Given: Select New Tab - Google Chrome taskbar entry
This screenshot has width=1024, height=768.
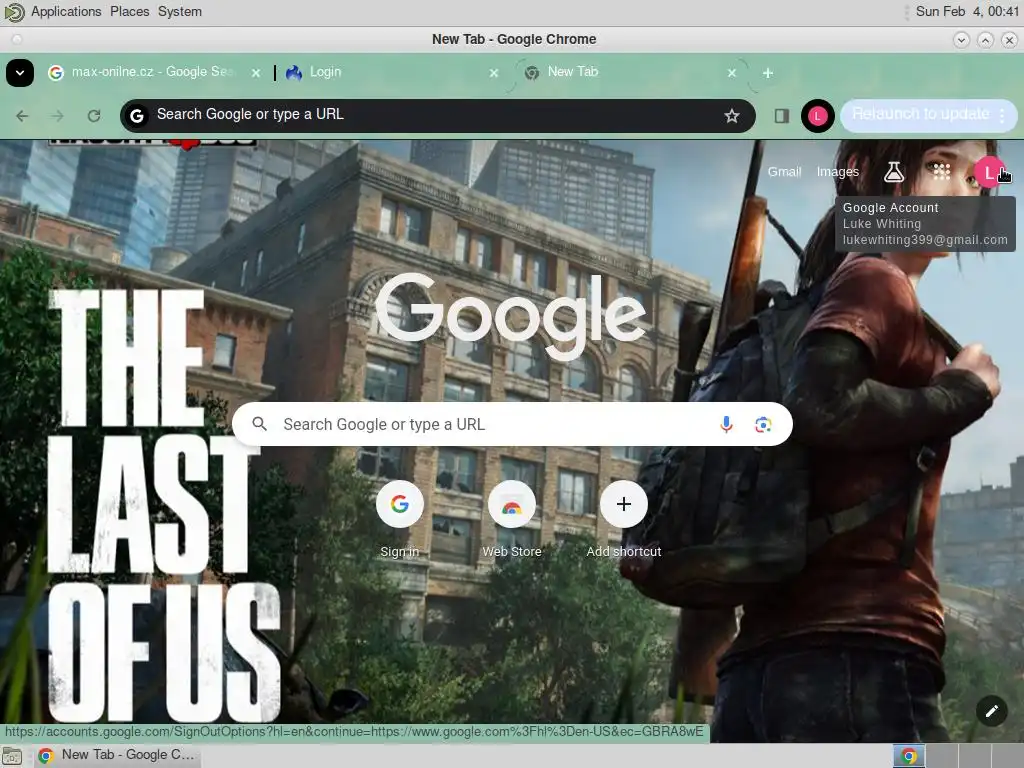Looking at the screenshot, I should tap(117, 756).
